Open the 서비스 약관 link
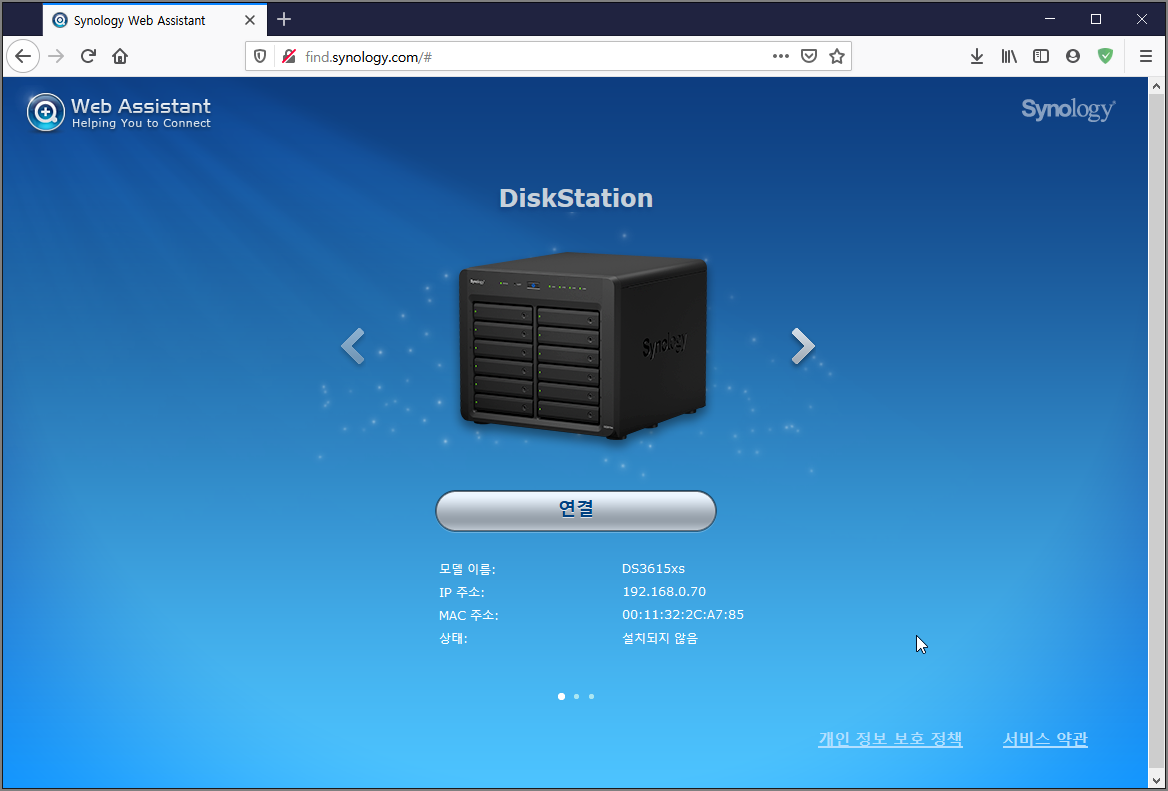 1045,739
